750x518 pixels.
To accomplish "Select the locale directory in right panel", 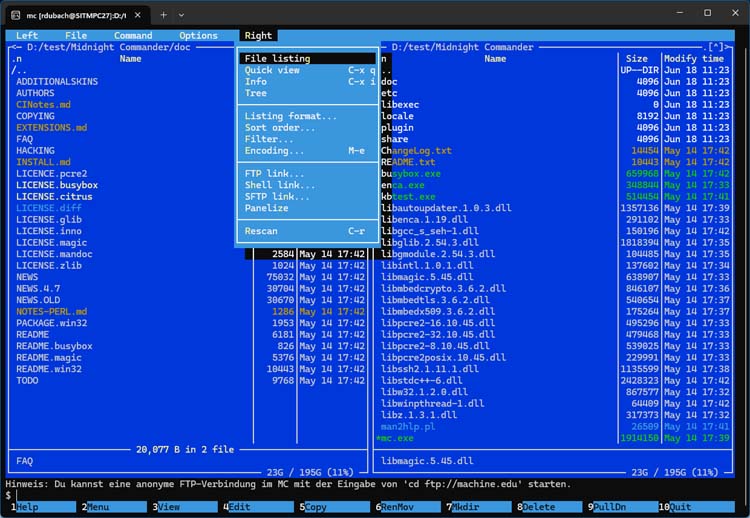I will (x=397, y=116).
